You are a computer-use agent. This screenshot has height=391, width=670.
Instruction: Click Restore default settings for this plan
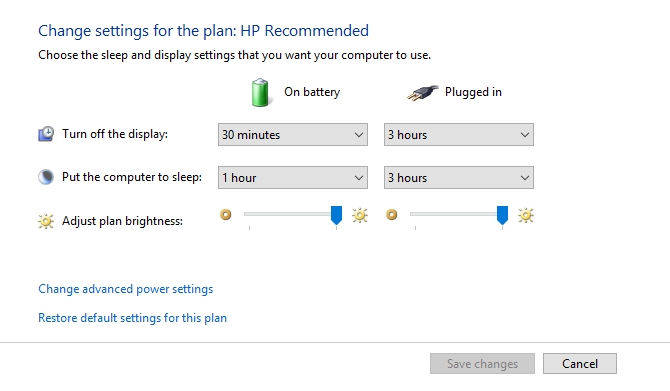point(132,318)
